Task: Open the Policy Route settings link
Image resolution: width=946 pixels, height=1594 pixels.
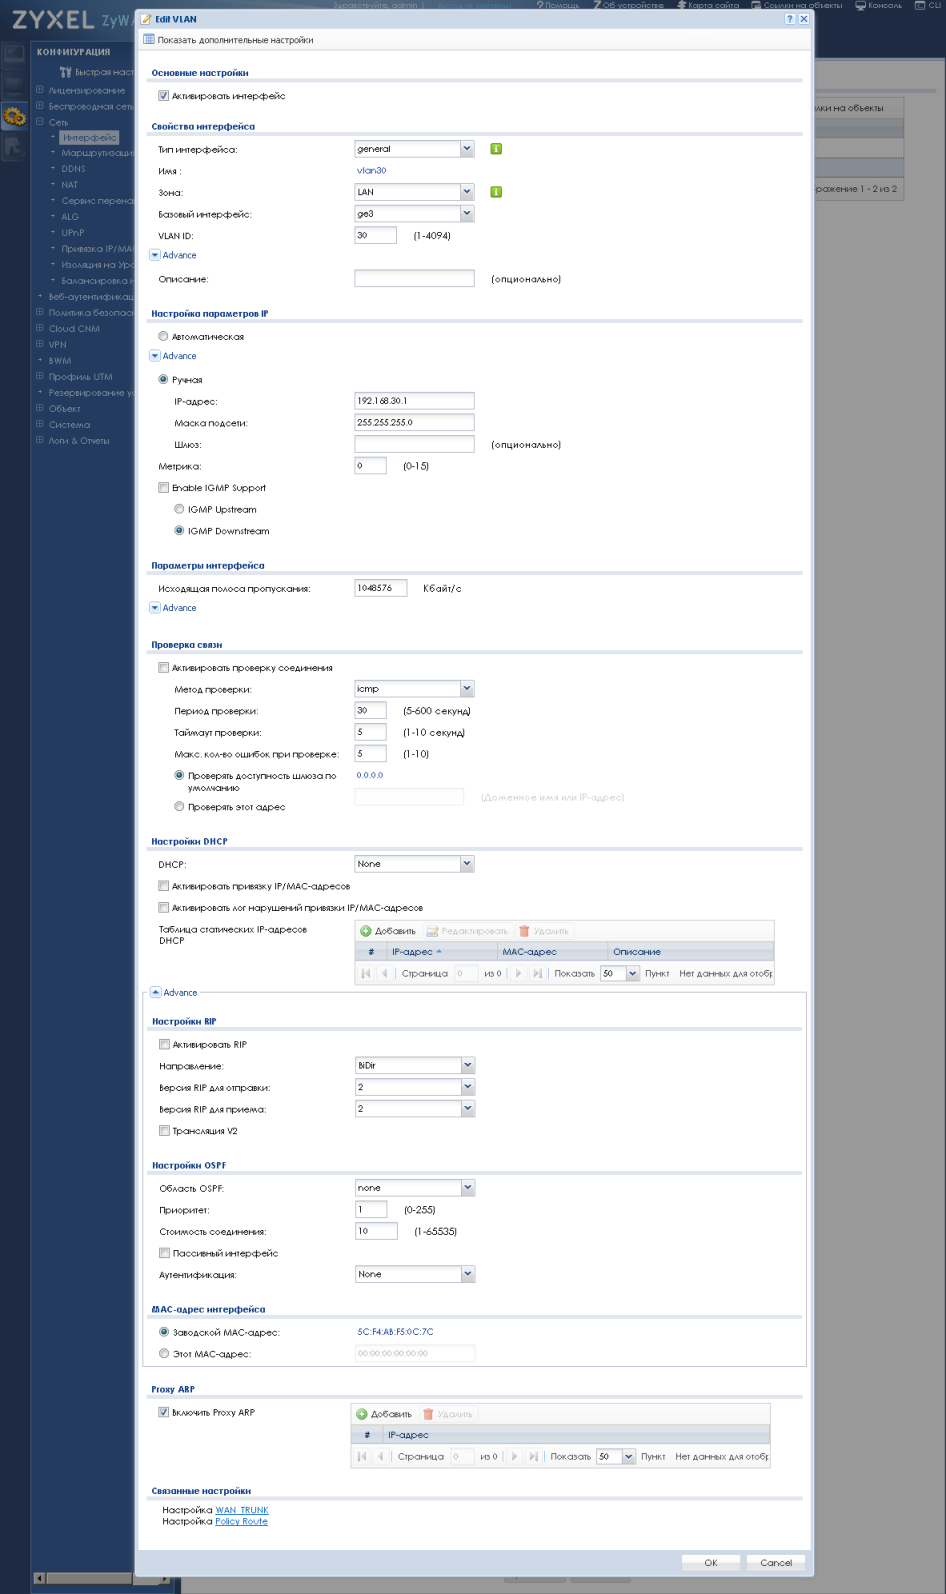Action: pyautogui.click(x=242, y=1521)
